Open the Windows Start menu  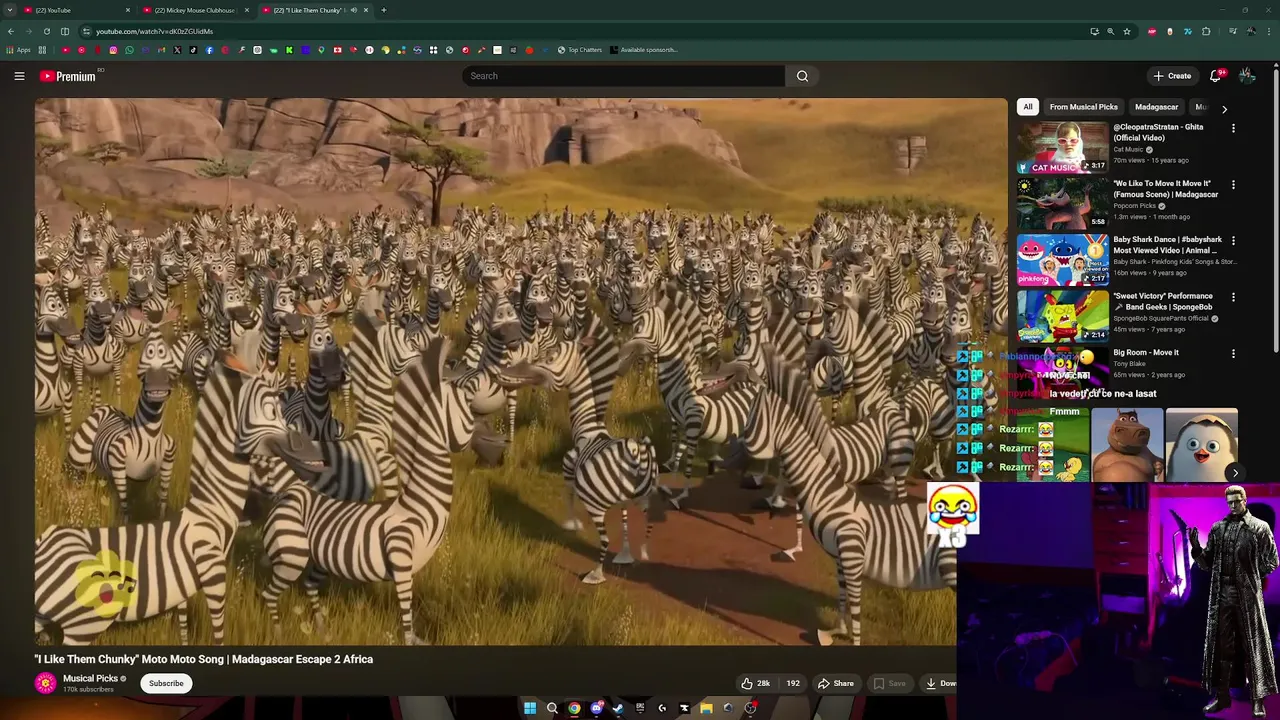530,708
